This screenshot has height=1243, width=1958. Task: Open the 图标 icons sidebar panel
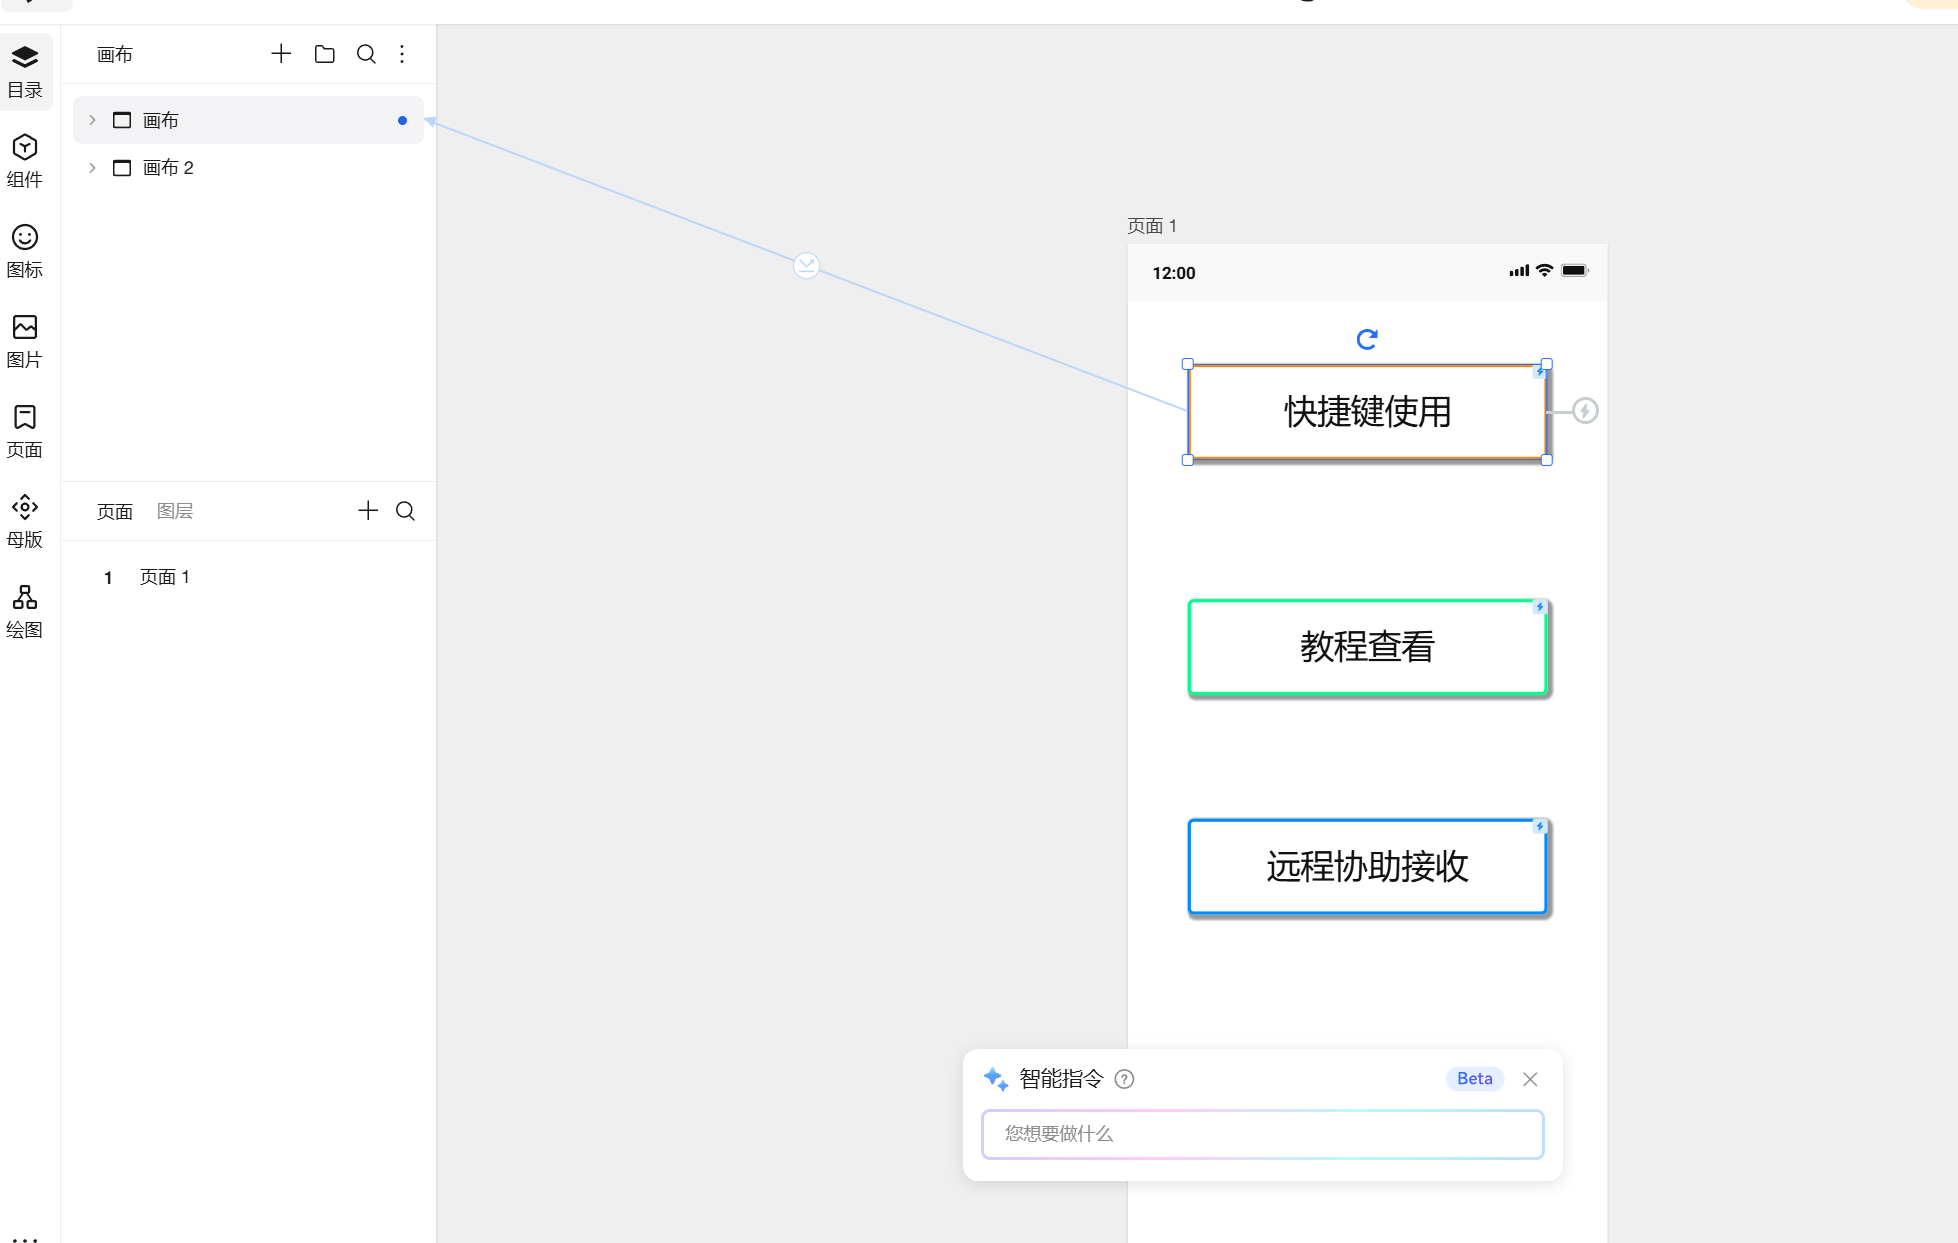[25, 250]
